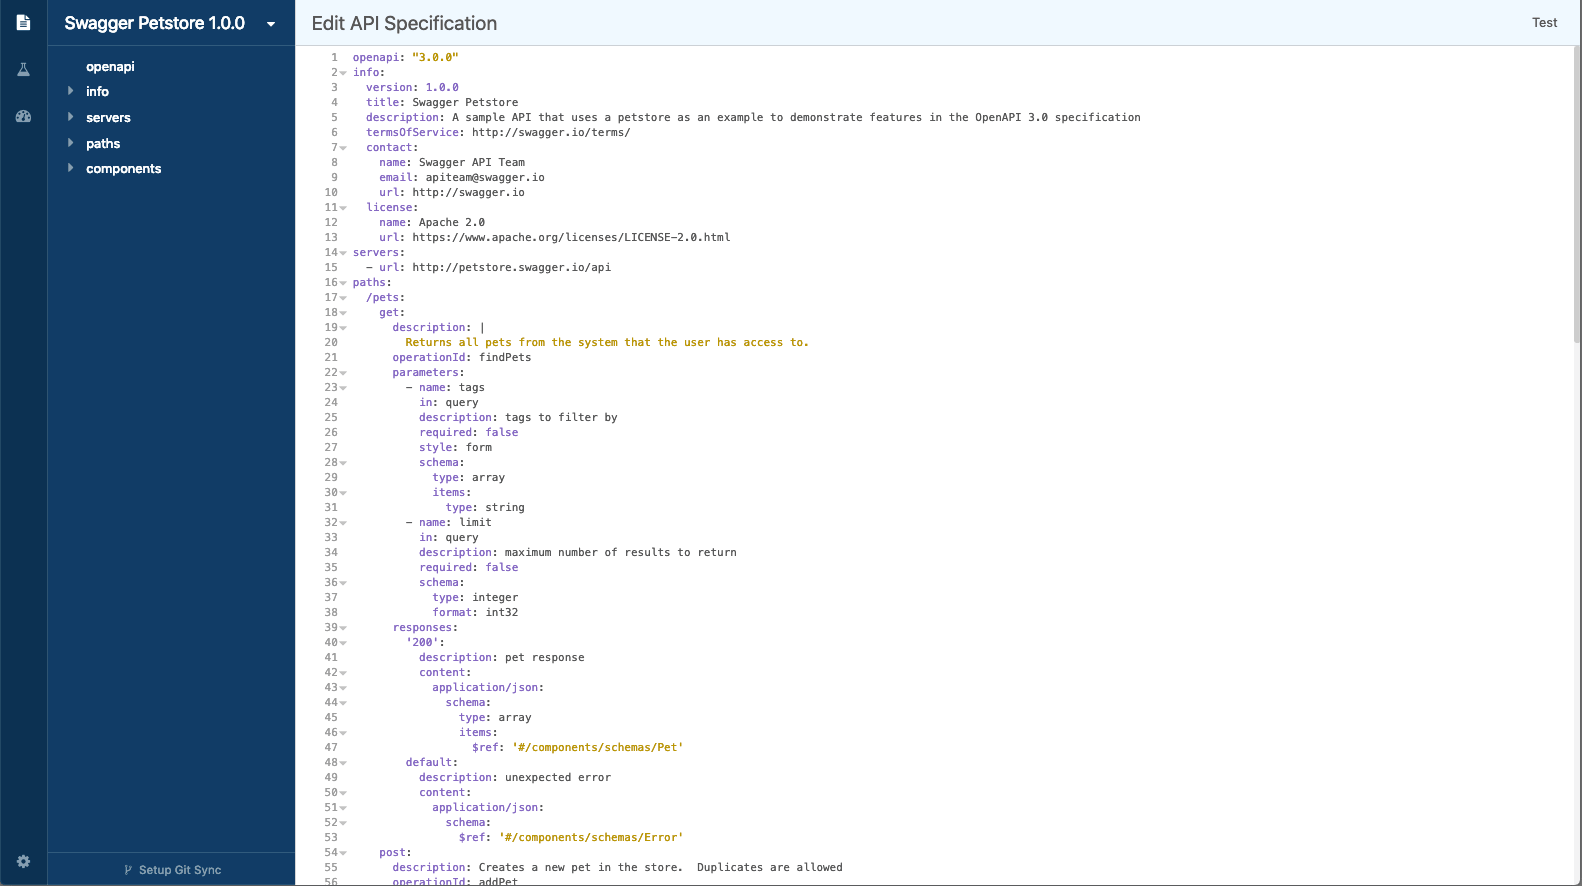Collapse the servers block fold arrow at line 14
Viewport: 1582px width, 886px height.
pyautogui.click(x=343, y=253)
